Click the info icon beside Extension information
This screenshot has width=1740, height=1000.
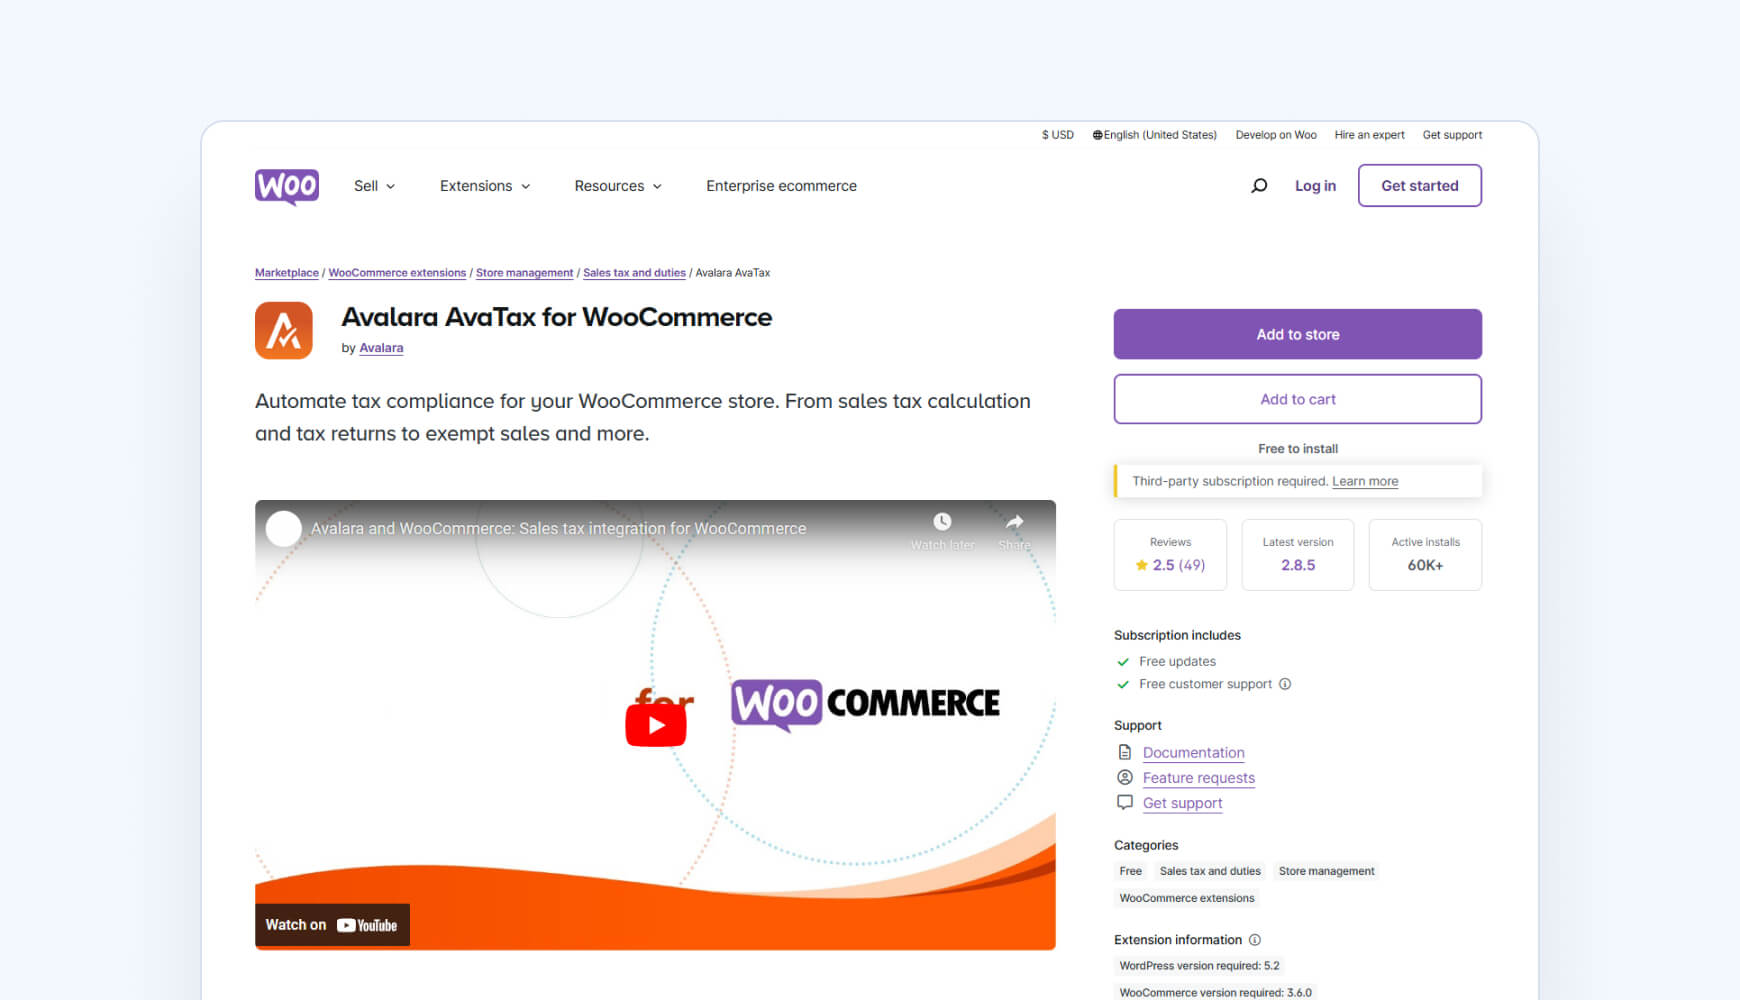click(1255, 940)
